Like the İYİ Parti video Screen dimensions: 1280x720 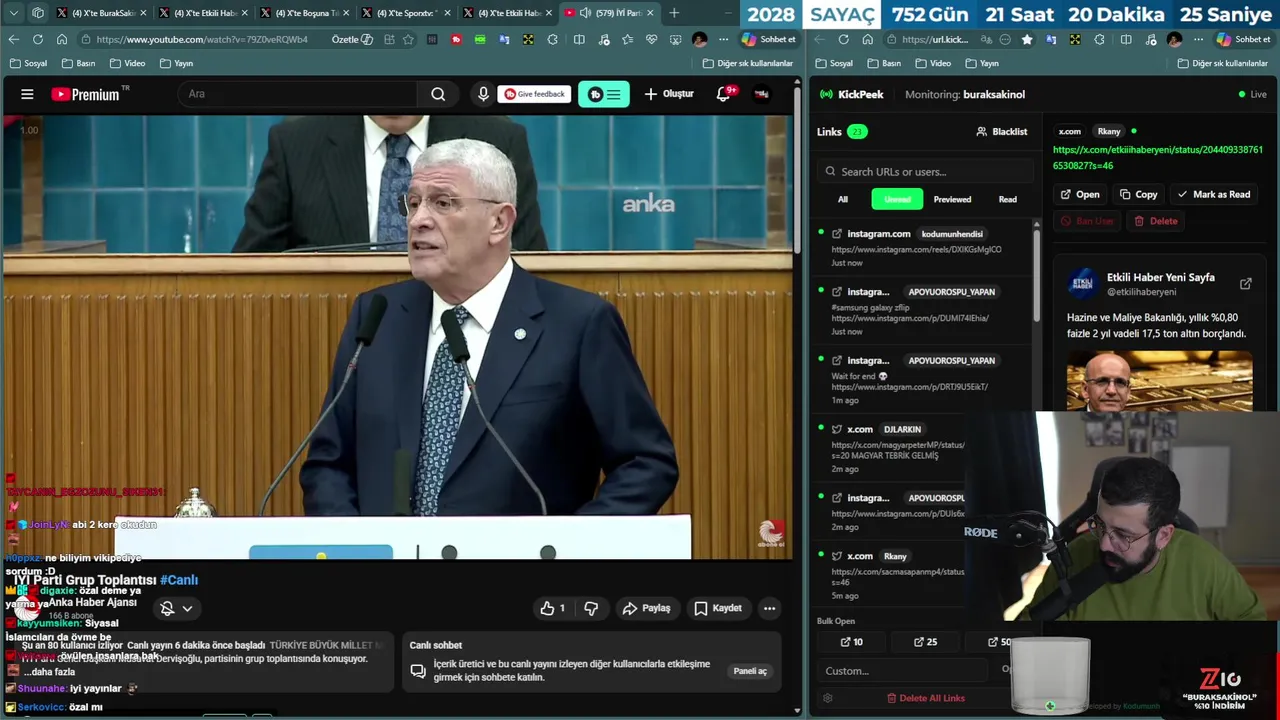tap(552, 608)
